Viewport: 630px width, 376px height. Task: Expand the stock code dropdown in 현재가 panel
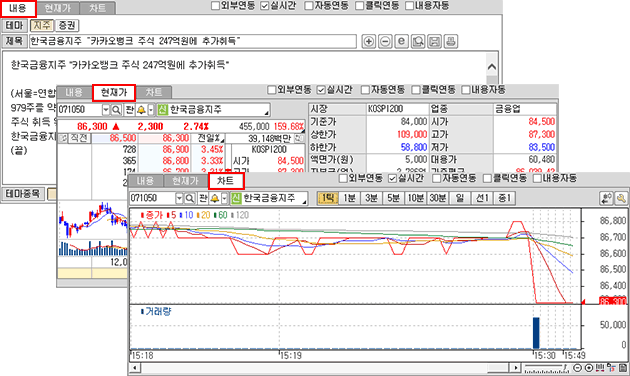pos(106,109)
